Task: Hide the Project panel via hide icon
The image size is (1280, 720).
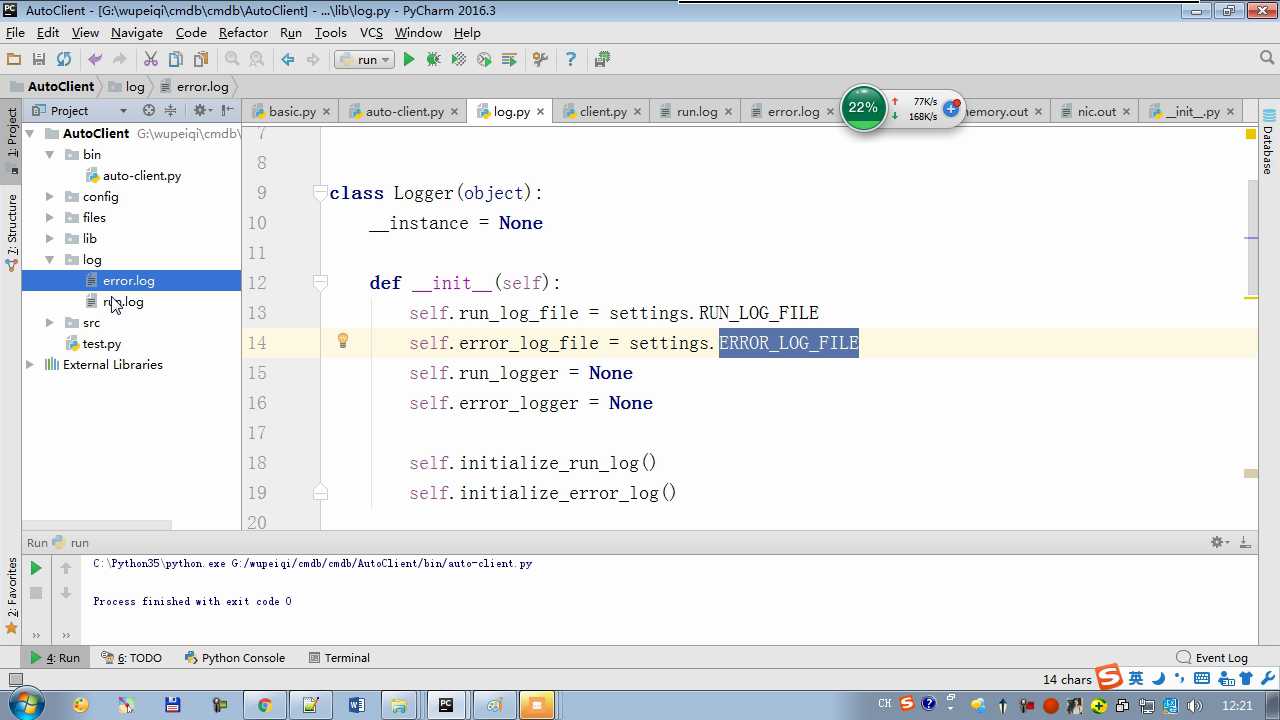Action: [x=228, y=110]
